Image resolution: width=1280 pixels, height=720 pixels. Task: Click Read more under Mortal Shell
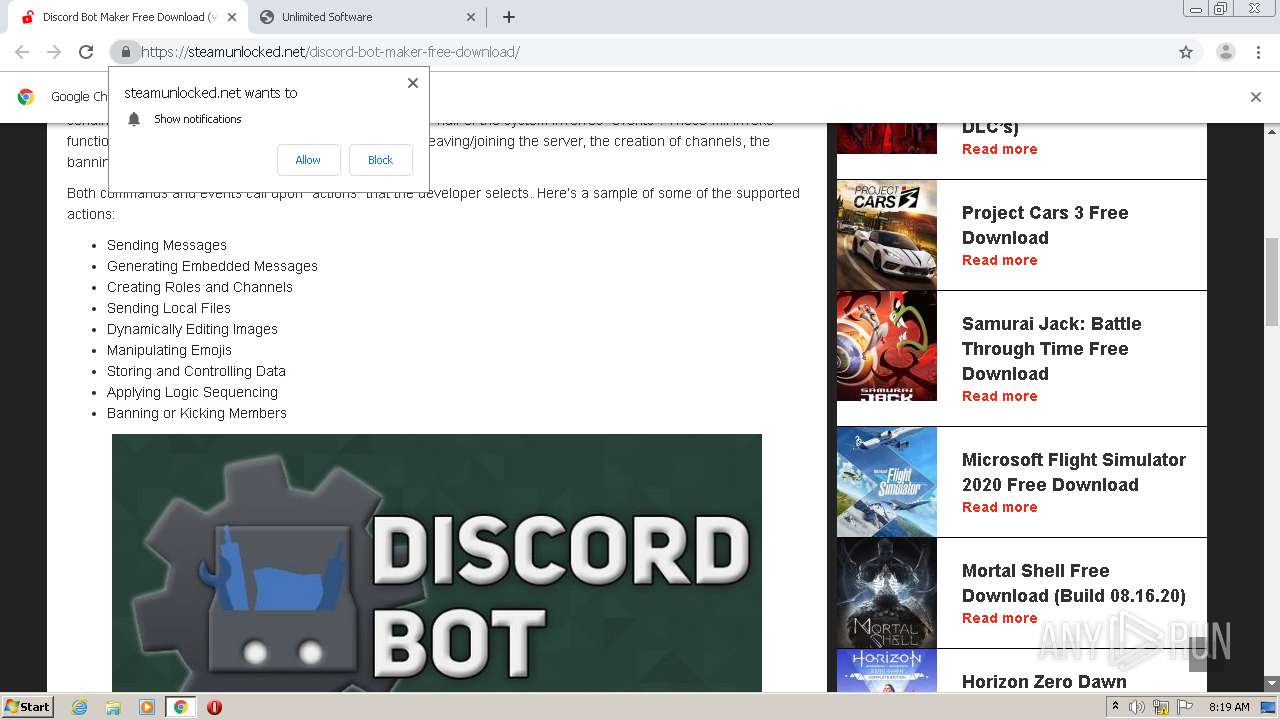[x=999, y=618]
